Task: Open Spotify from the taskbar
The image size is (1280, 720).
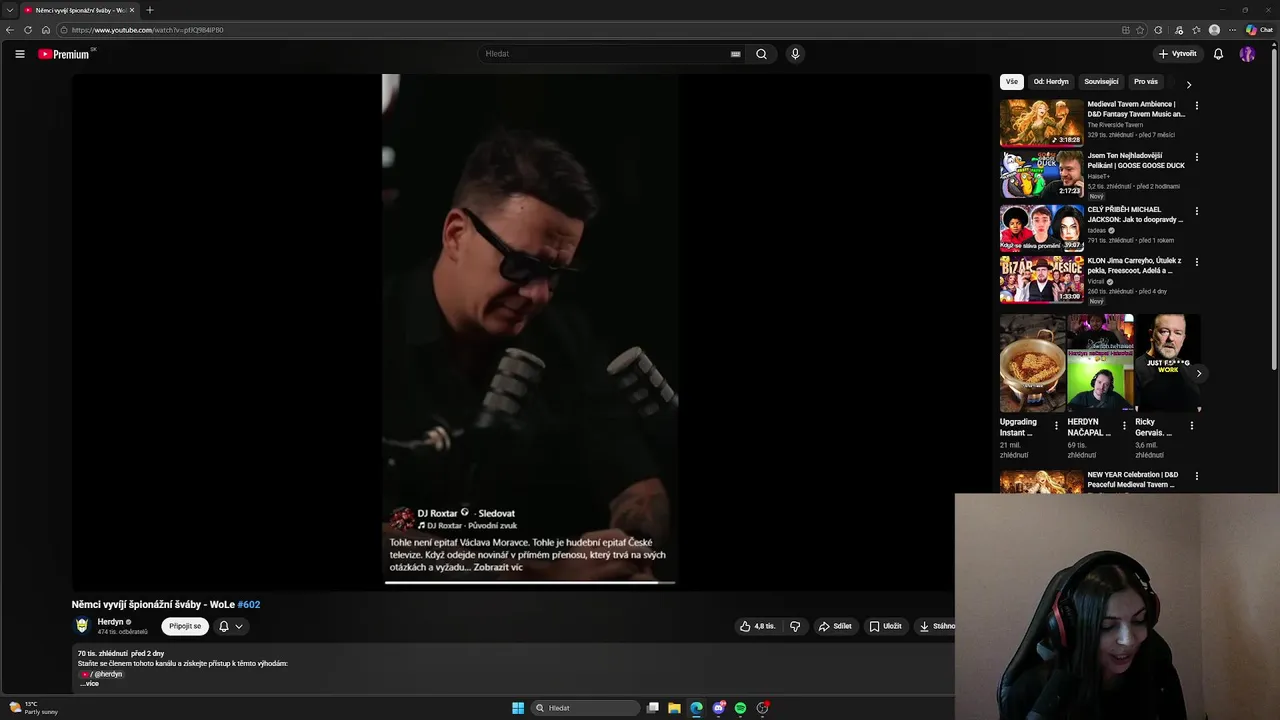Action: (740, 708)
